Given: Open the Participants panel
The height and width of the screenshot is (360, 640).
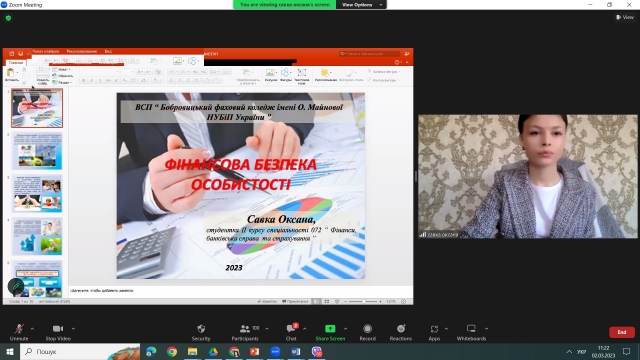Looking at the screenshot, I should pyautogui.click(x=245, y=332).
